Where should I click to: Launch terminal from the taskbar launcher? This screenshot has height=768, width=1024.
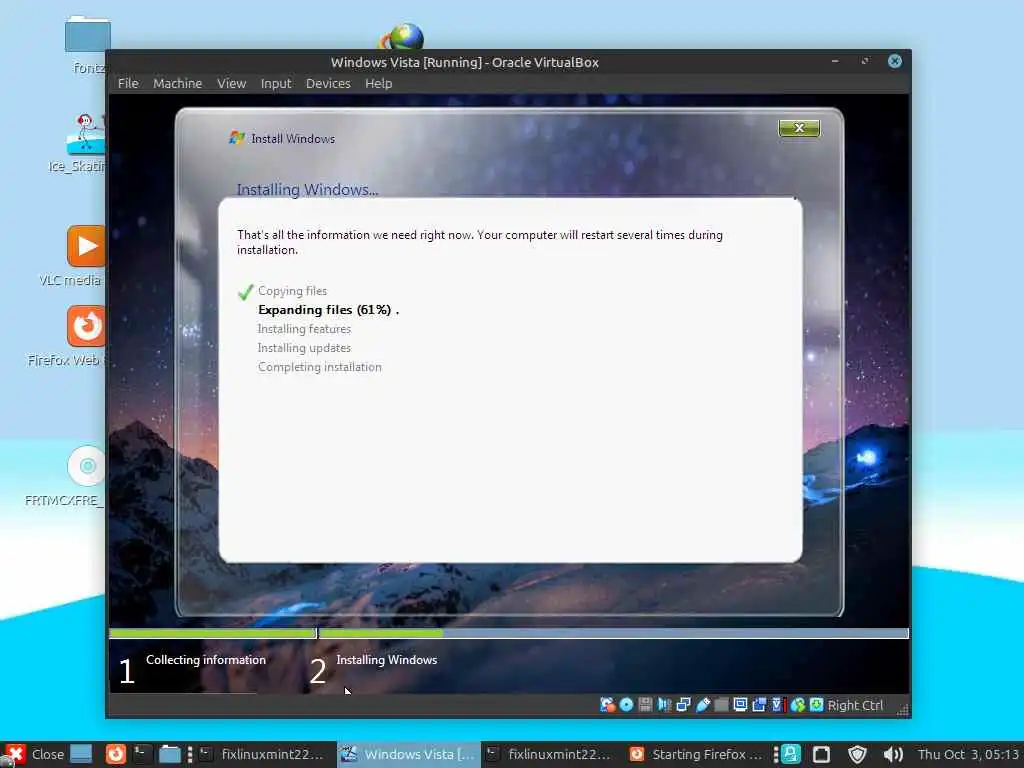tap(142, 754)
